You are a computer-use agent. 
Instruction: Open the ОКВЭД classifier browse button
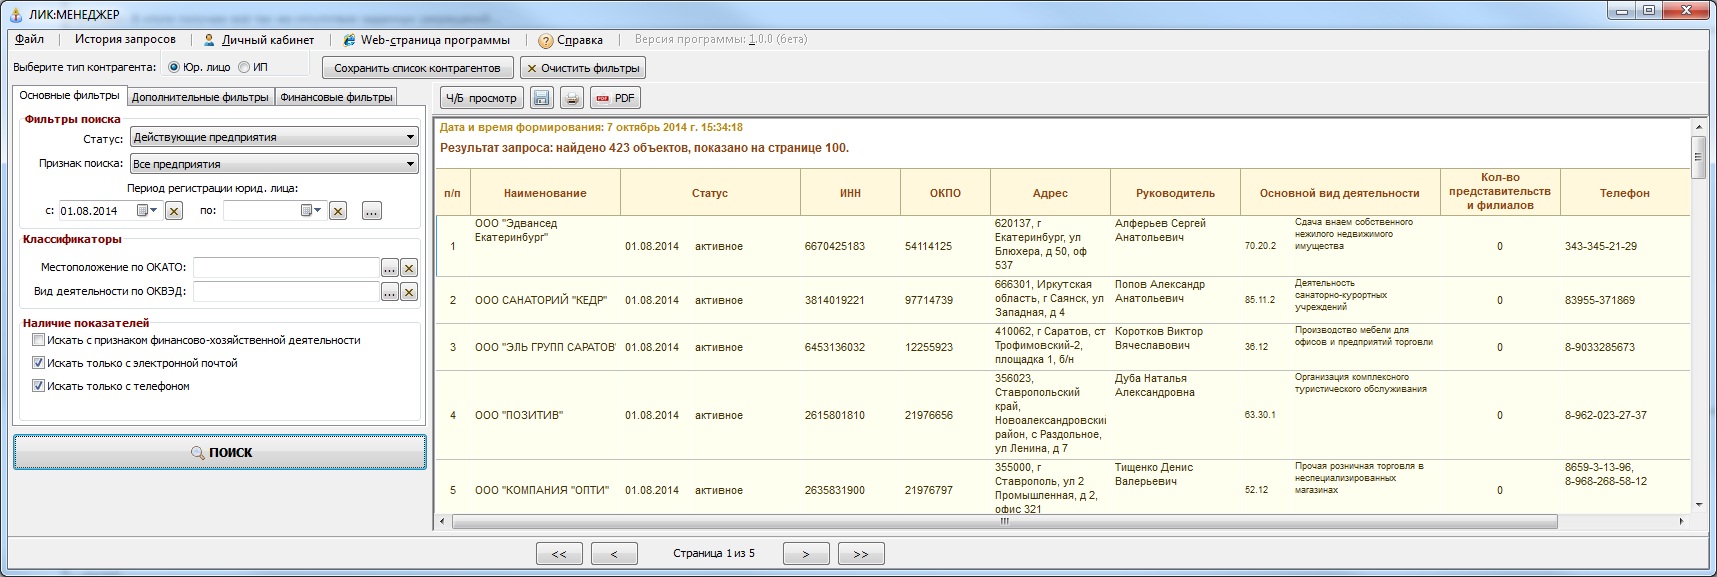[390, 292]
